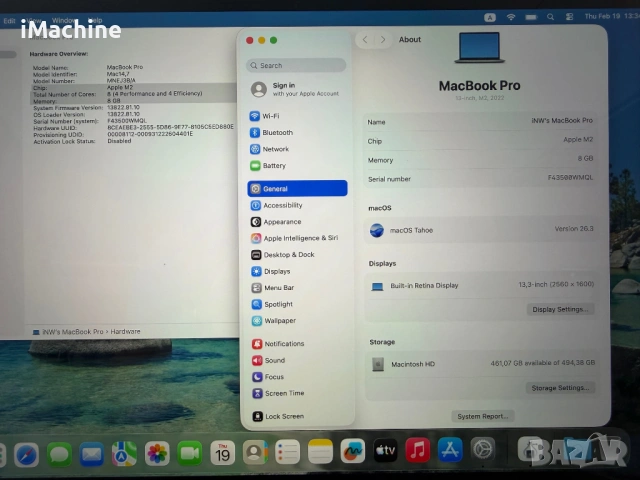640x480 pixels.
Task: Open Displays settings in sidebar
Action: pos(297,271)
